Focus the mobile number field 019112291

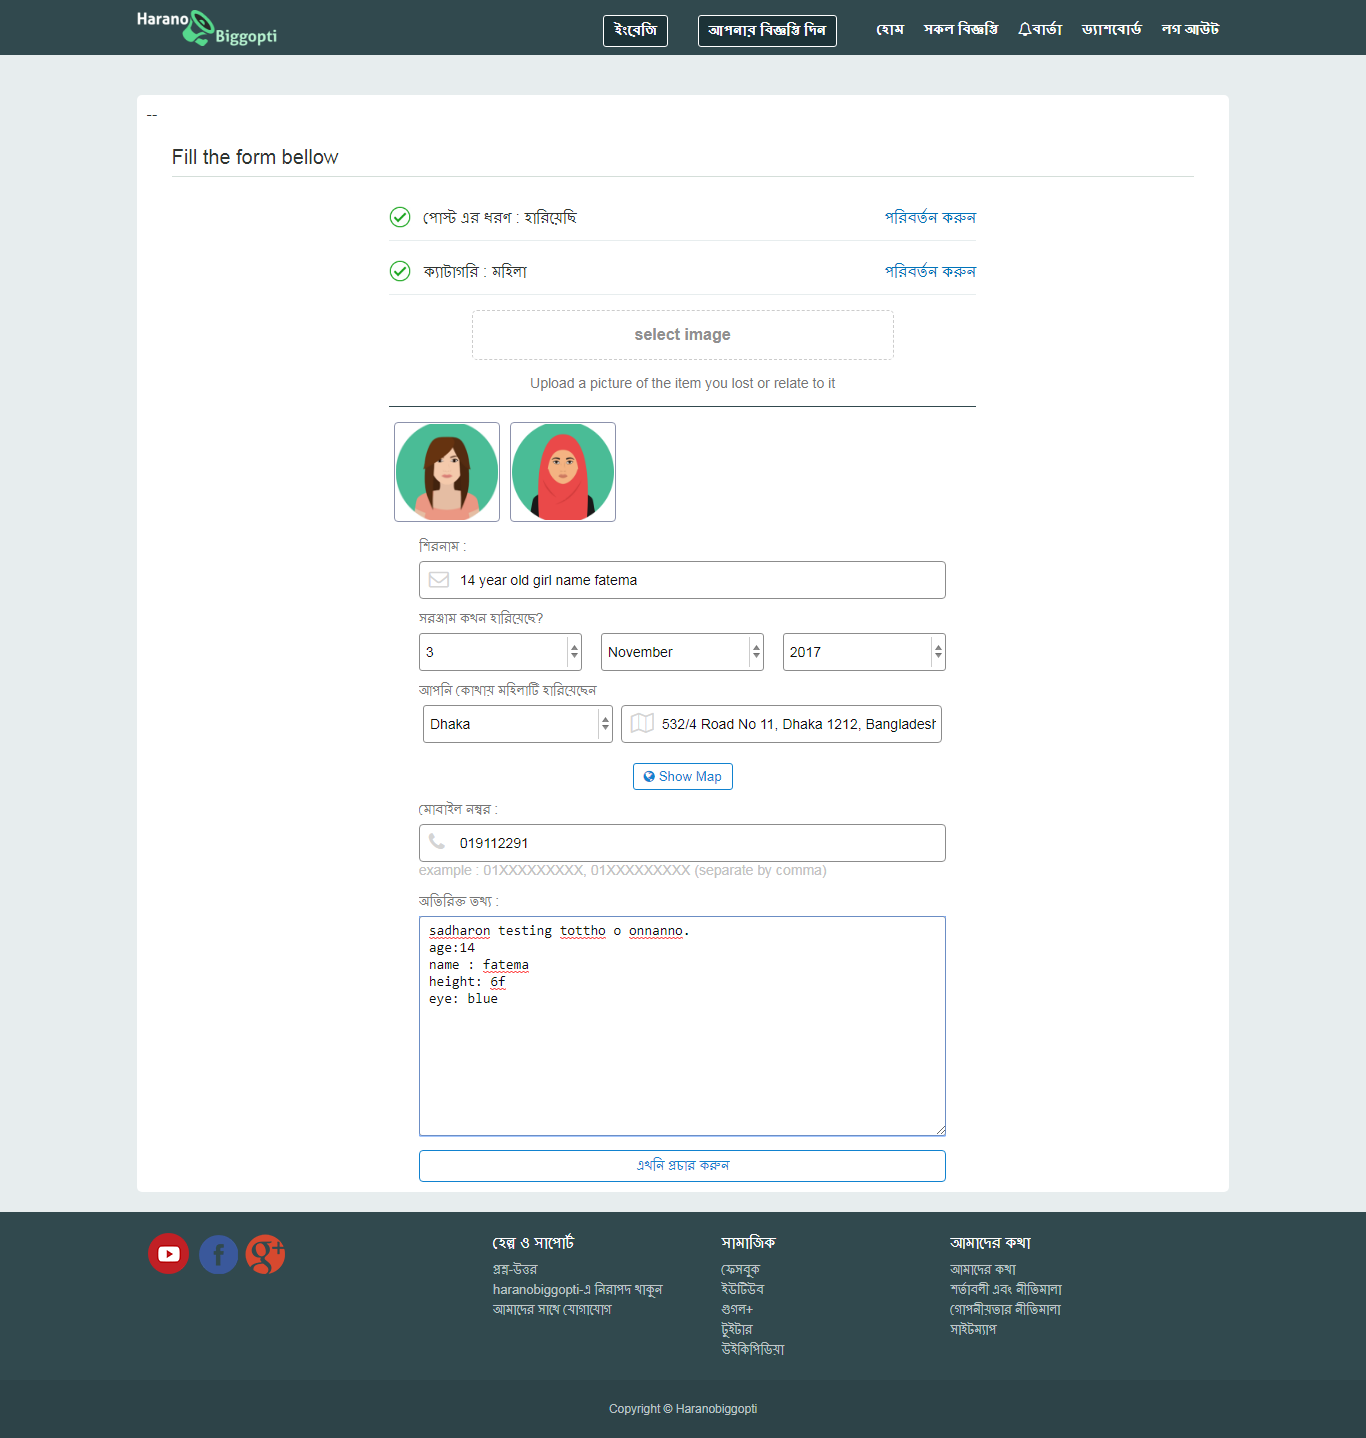click(x=682, y=843)
